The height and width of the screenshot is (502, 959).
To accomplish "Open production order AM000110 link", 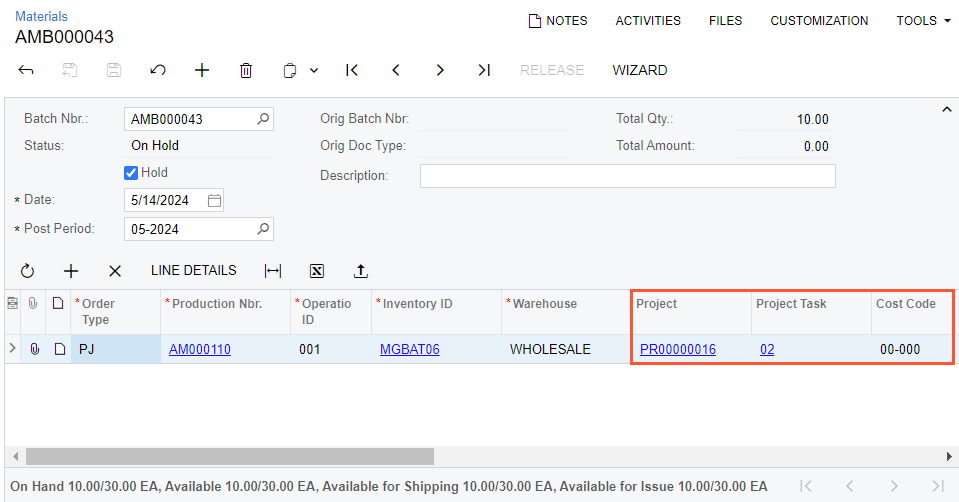I will 200,349.
